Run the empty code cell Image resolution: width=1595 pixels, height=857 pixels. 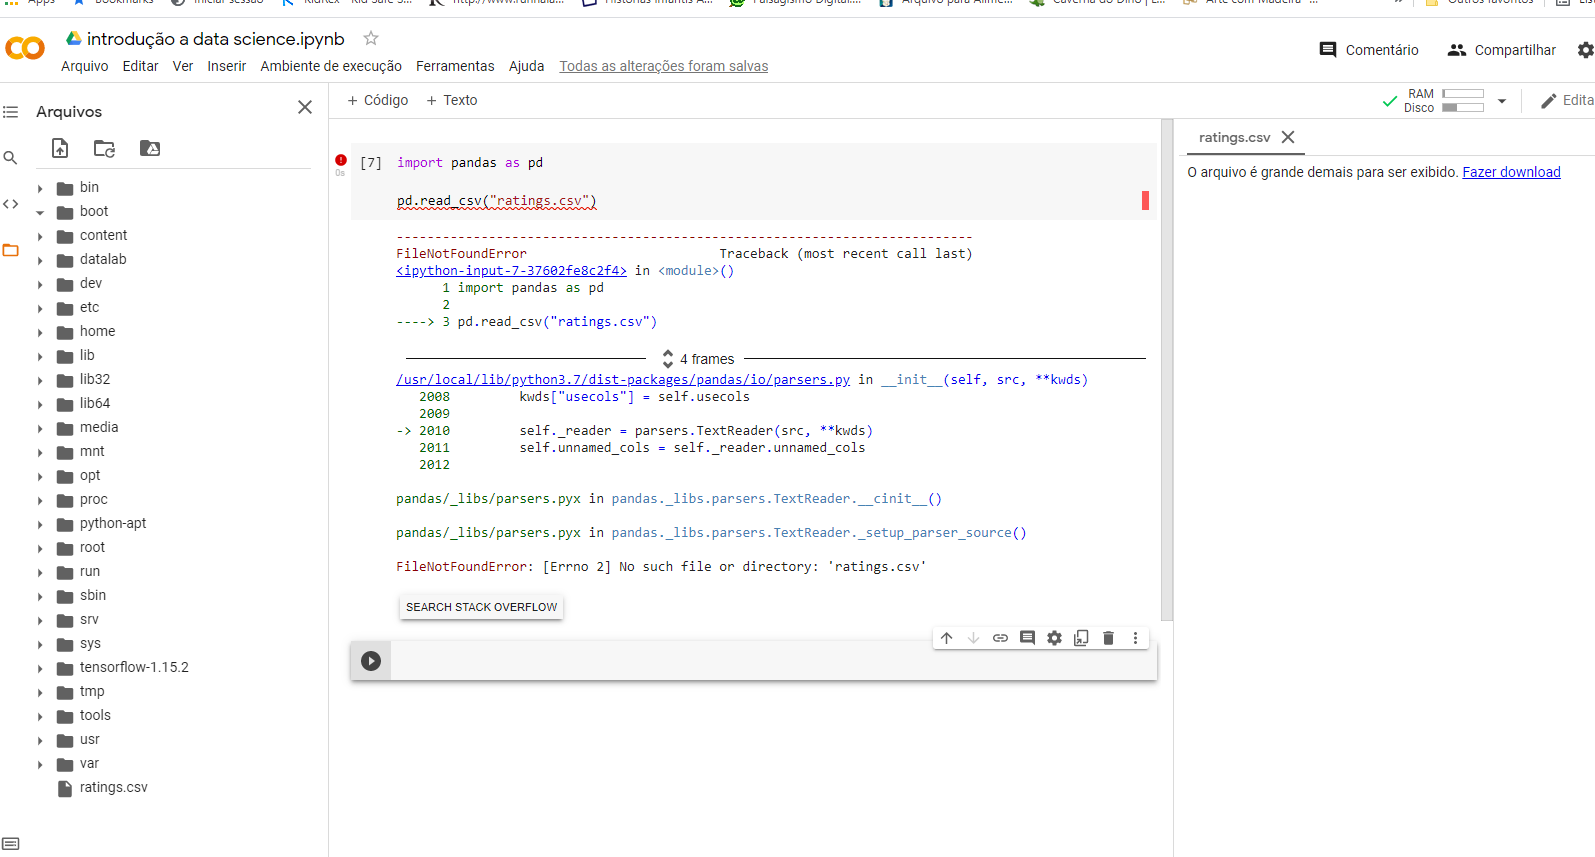[371, 661]
